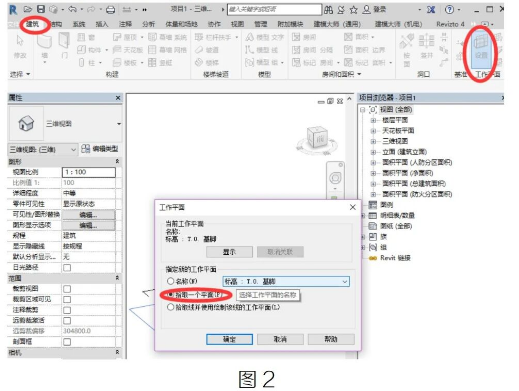519x391 pixels.
Task: Click the 视图比例 1 : 100 field
Action: tap(89, 172)
